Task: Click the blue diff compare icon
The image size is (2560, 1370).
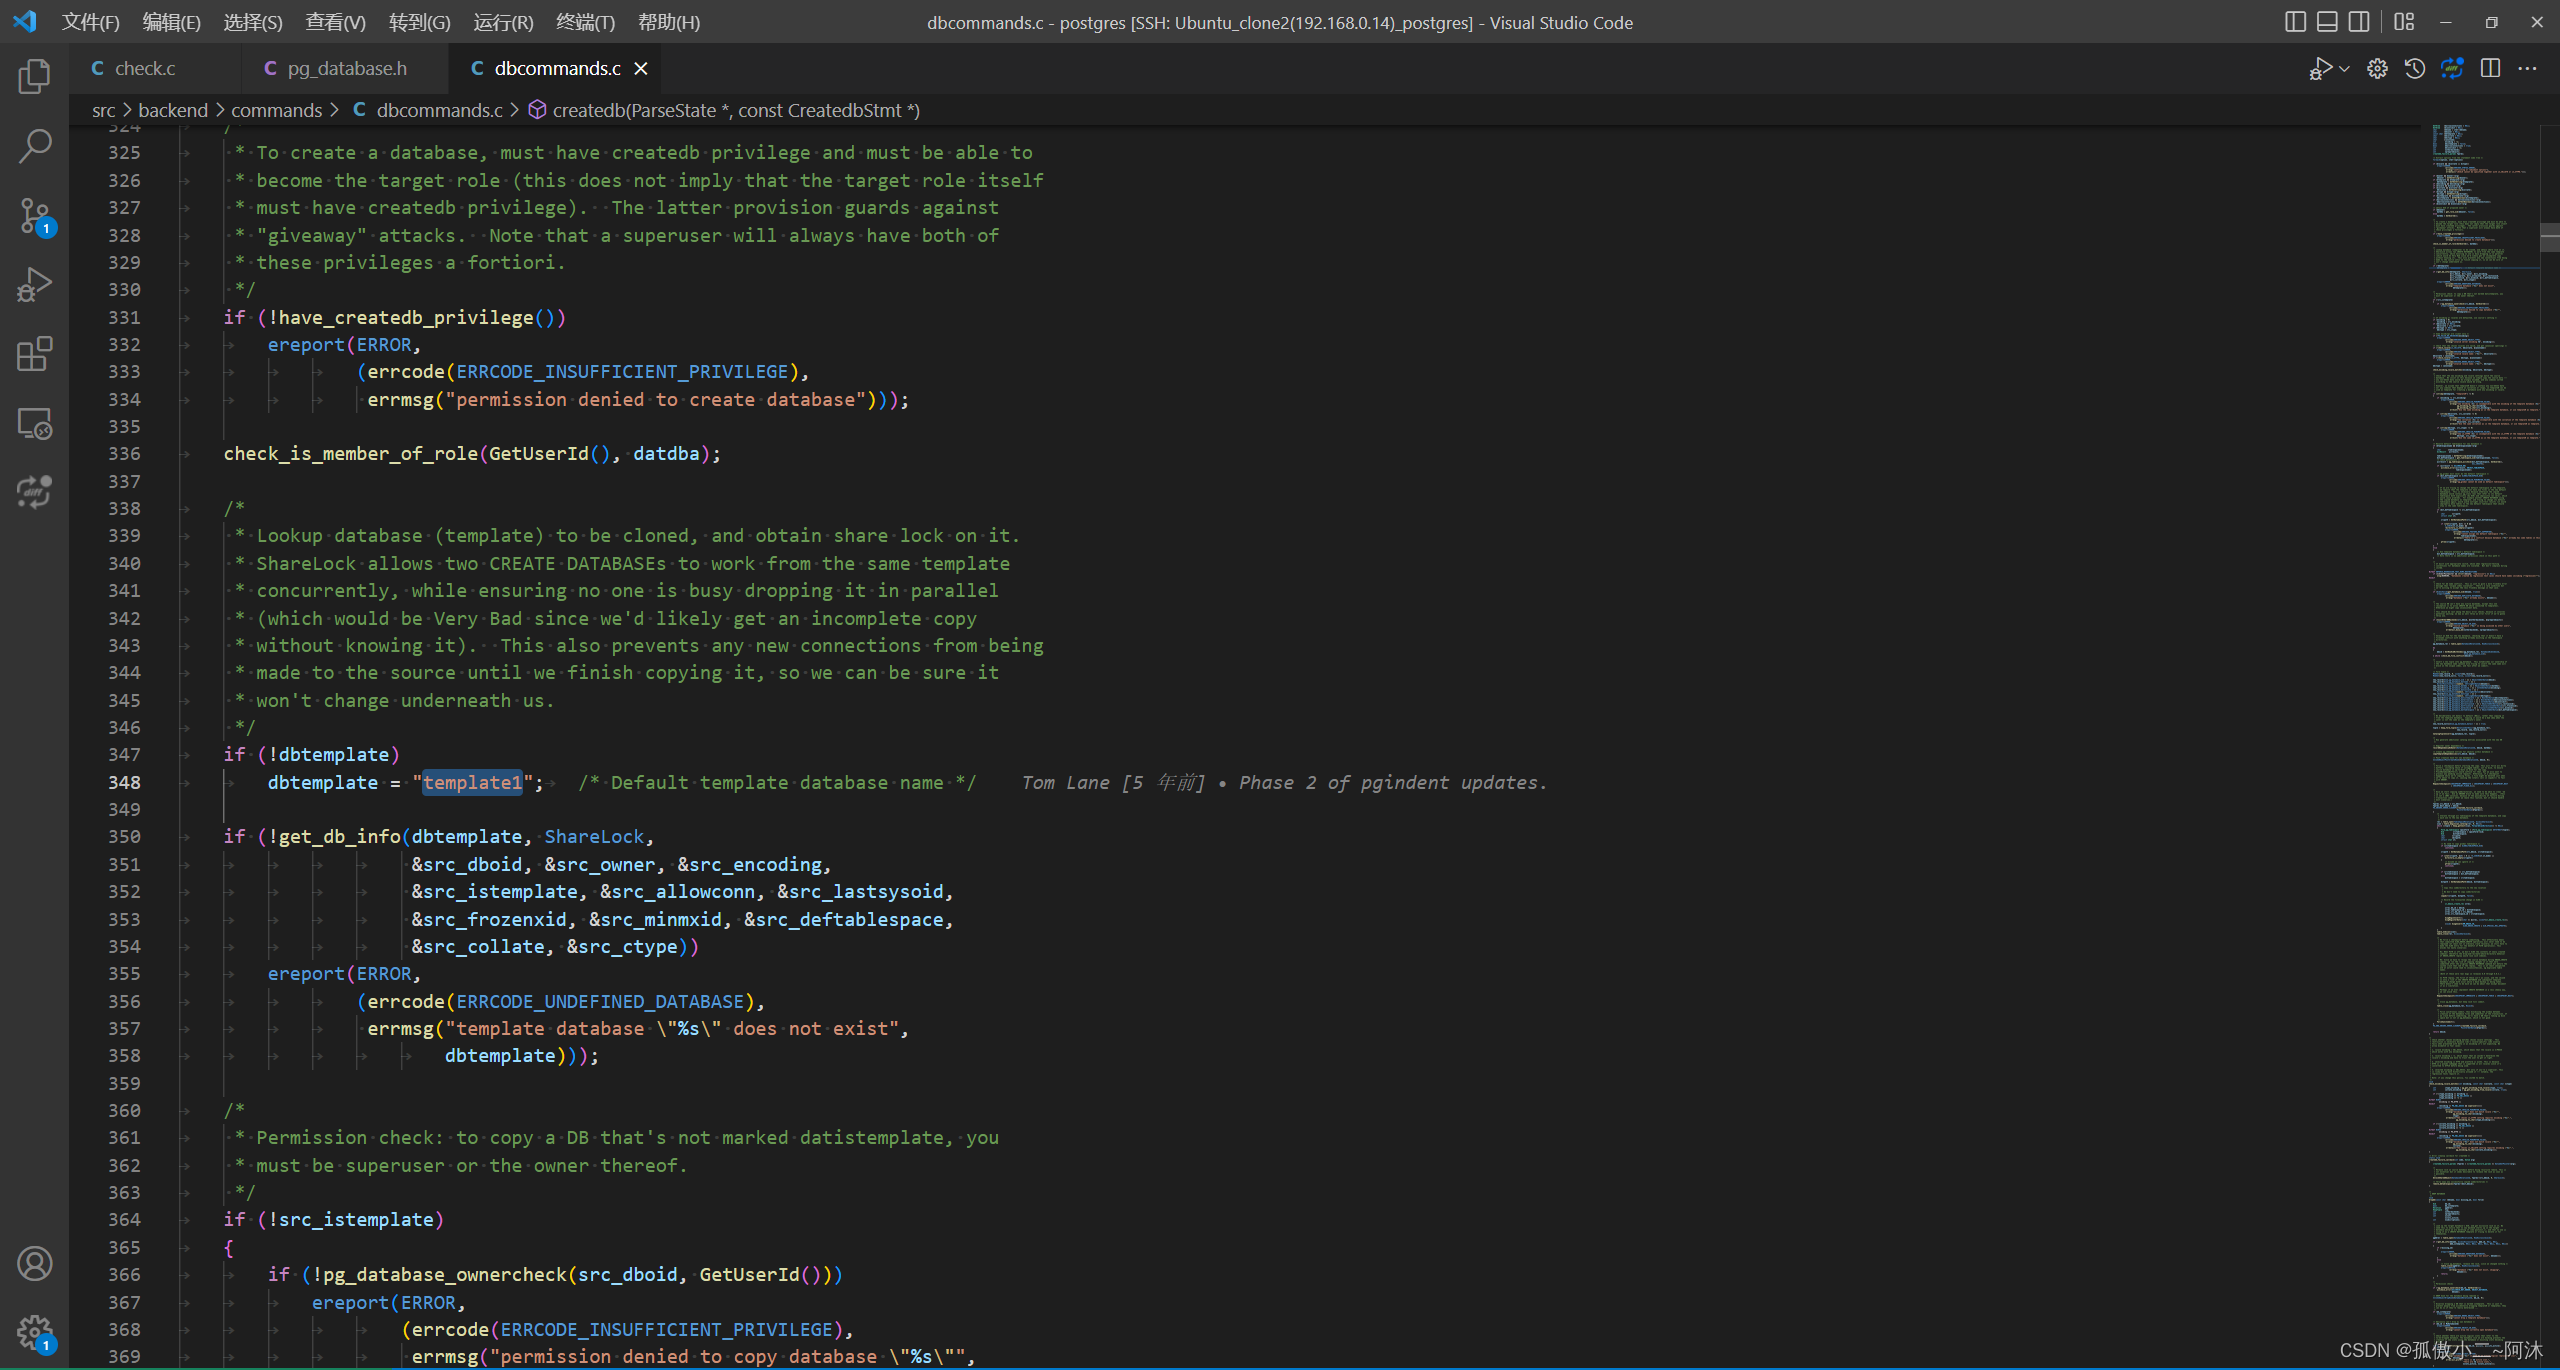Action: tap(2452, 68)
